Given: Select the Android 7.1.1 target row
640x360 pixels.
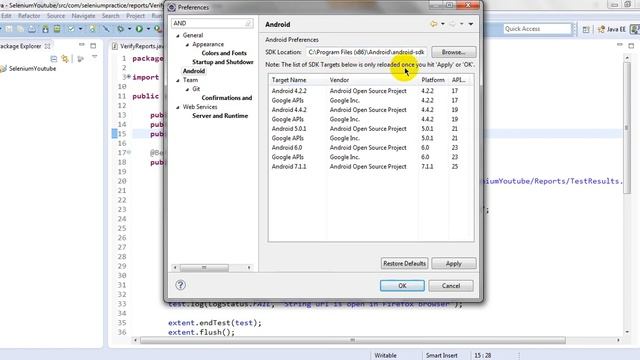Looking at the screenshot, I should pos(371,167).
